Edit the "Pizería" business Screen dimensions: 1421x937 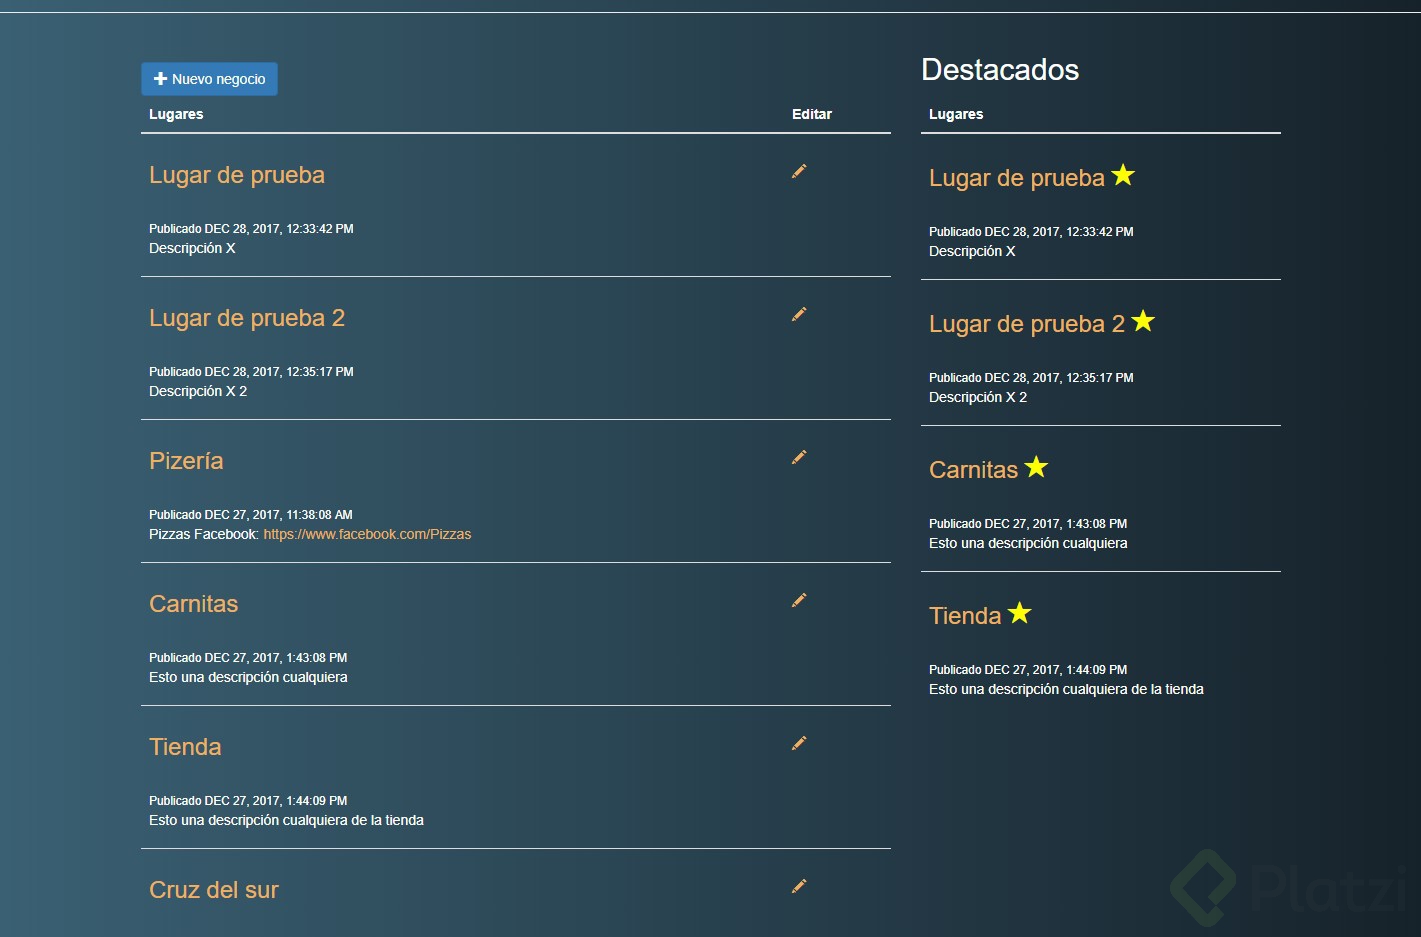(798, 457)
